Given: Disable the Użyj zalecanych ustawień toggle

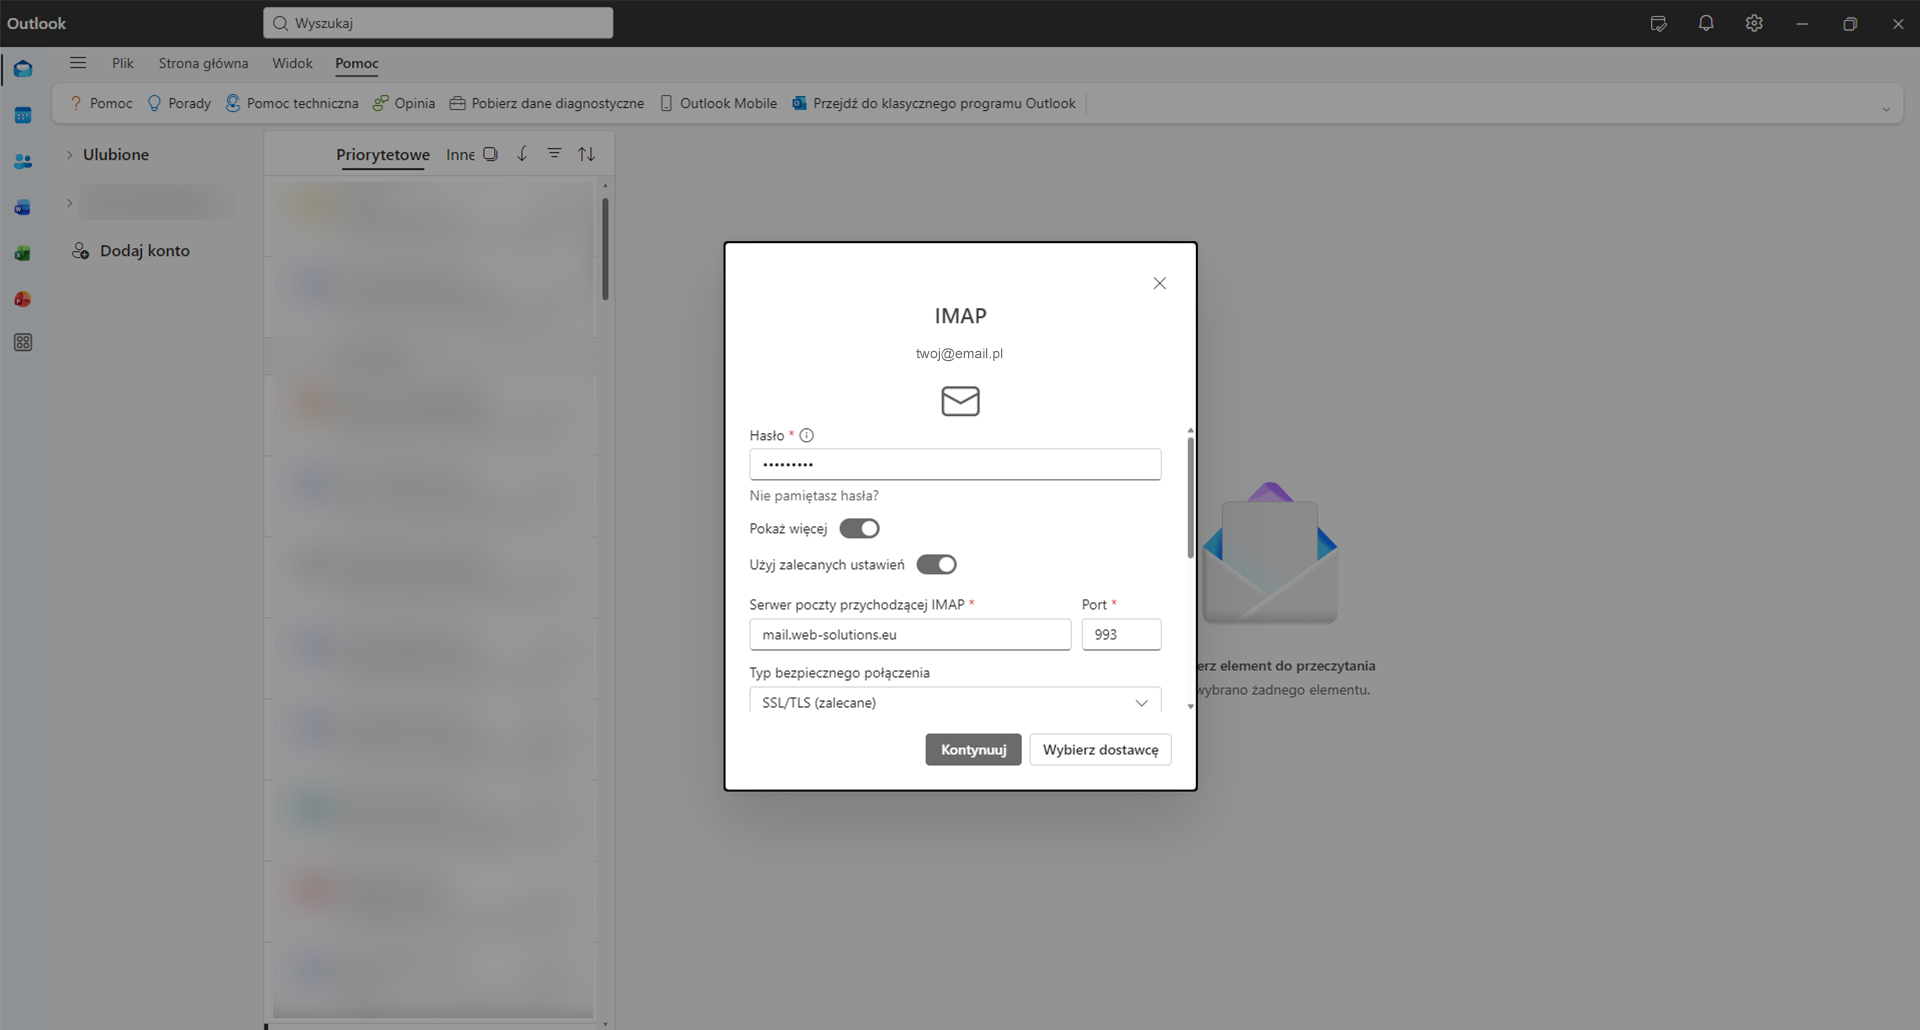Looking at the screenshot, I should [x=936, y=565].
